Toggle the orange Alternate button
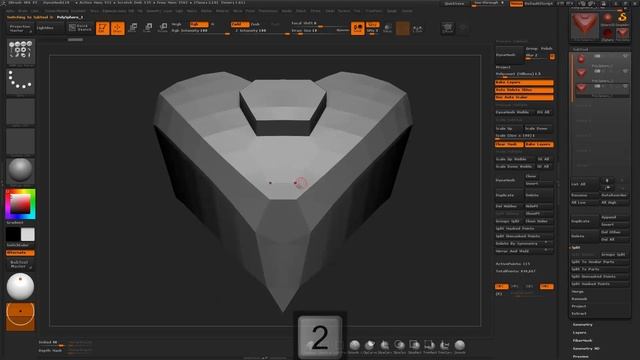This screenshot has width=640, height=360. click(x=20, y=253)
